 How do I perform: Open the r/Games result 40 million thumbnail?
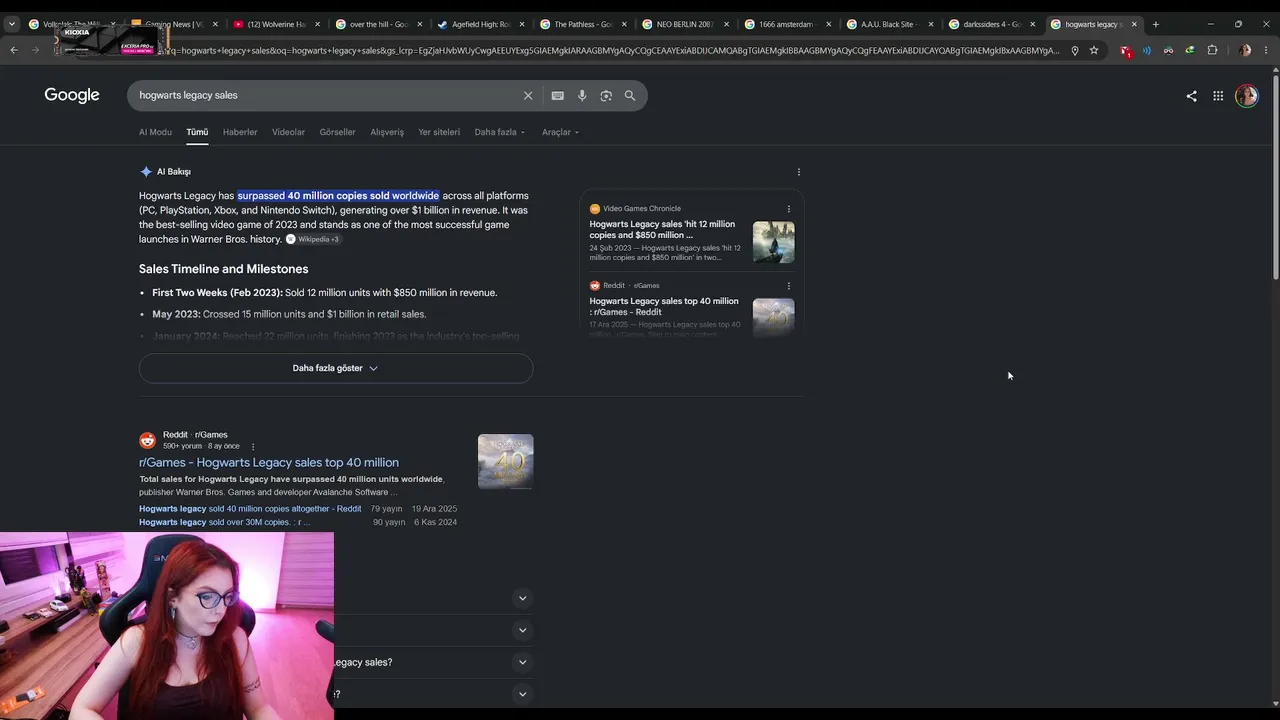pos(505,462)
